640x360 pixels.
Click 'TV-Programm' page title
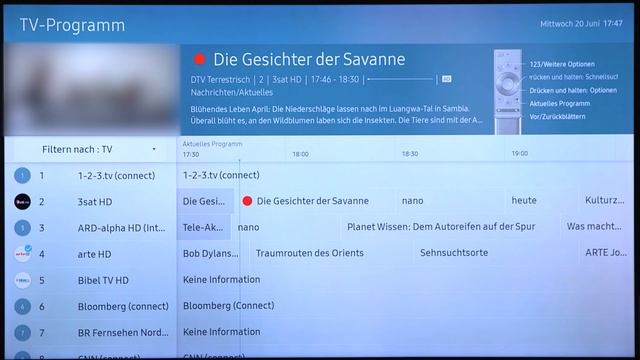click(72, 25)
